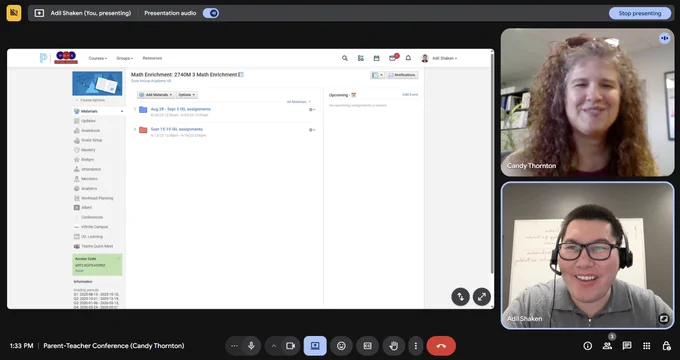Viewport: 680px width, 360px height.
Task: Raise hand using the hand icon
Action: 394,346
